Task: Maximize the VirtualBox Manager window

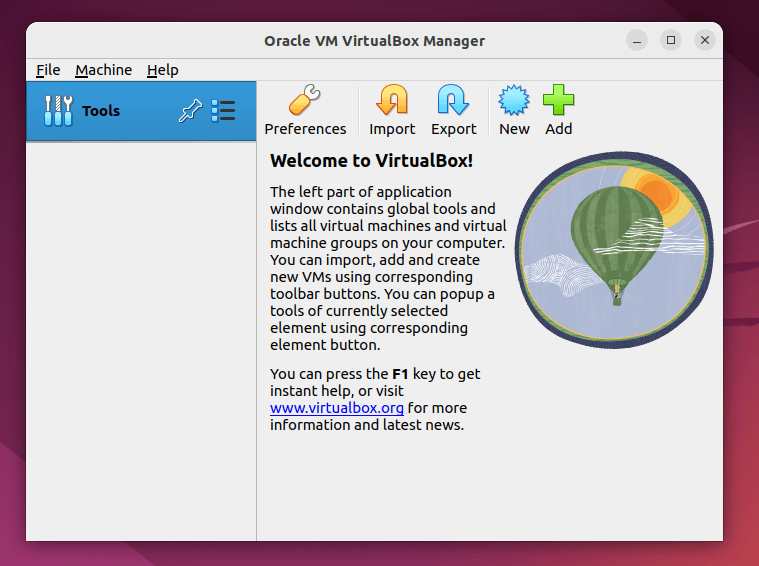Action: (671, 40)
